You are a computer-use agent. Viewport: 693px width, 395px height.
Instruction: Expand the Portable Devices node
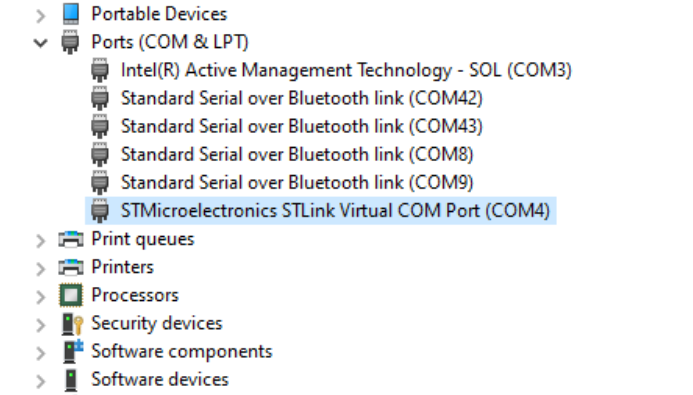[41, 16]
